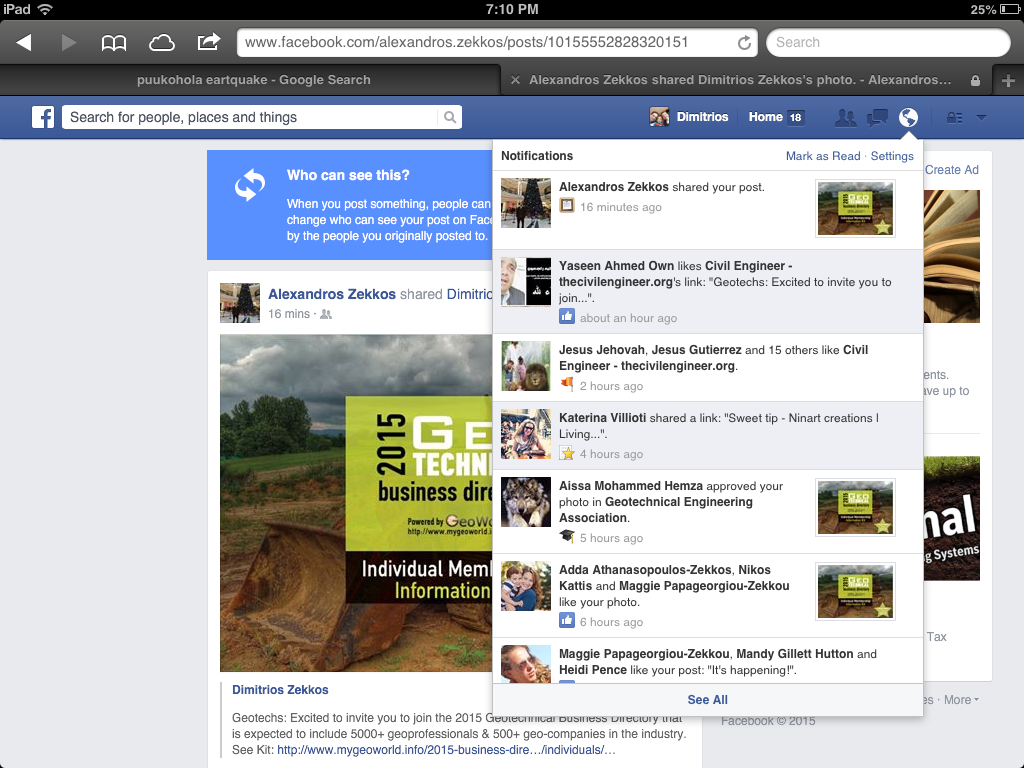This screenshot has height=768, width=1024.
Task: Click thumbnail in the 16 minutes ago notification
Action: tap(856, 208)
